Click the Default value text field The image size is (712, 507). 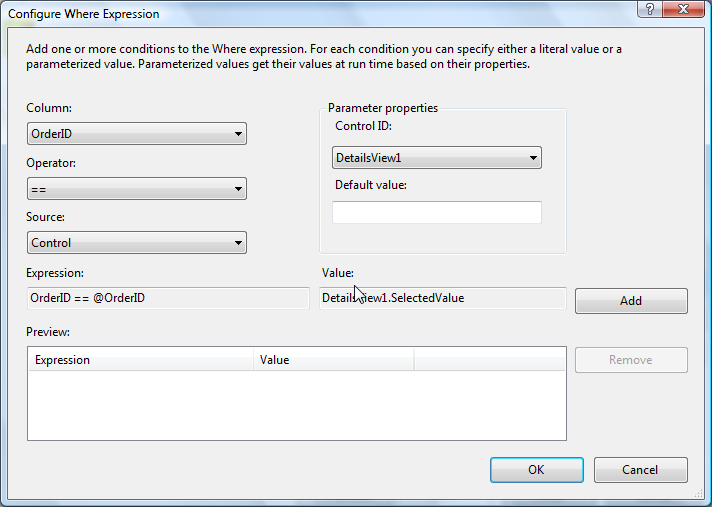coord(437,212)
